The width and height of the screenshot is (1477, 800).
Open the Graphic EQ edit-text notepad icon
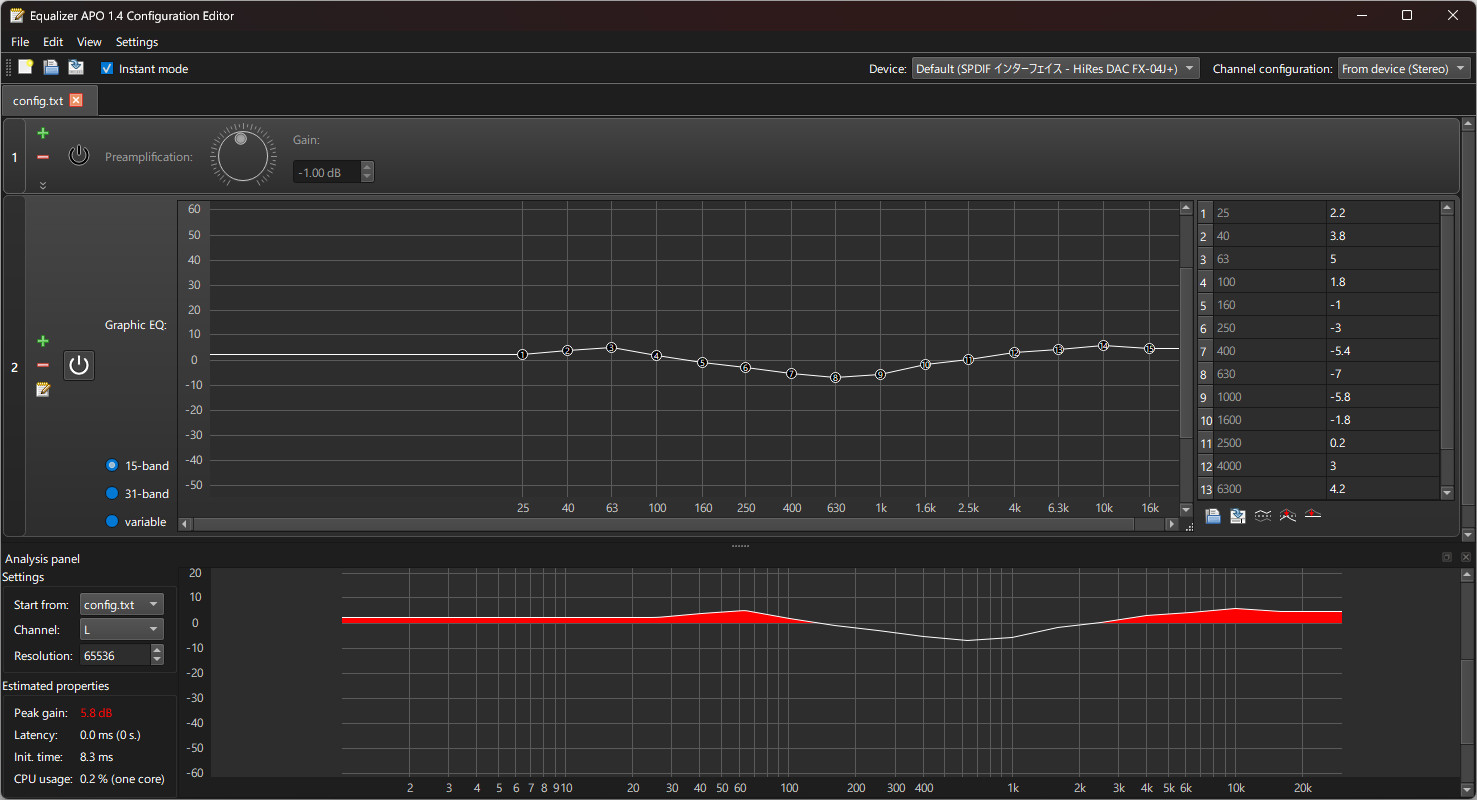click(43, 389)
